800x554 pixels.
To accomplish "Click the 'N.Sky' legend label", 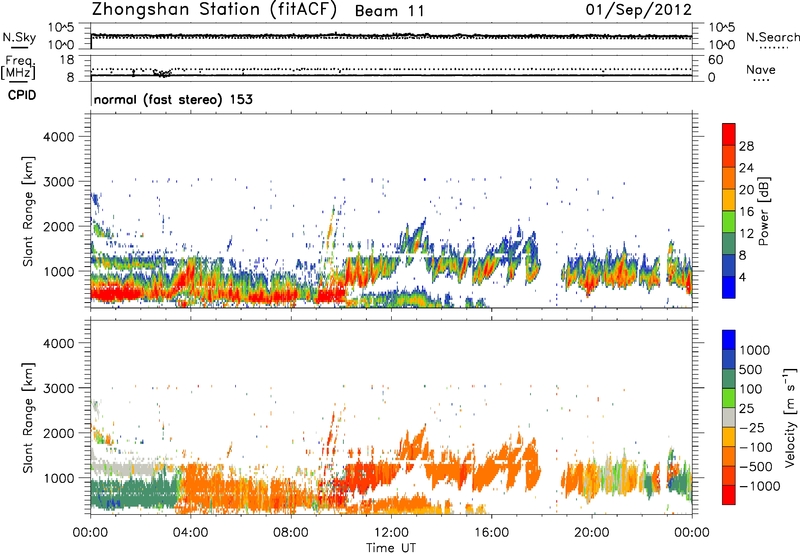I will coord(19,37).
